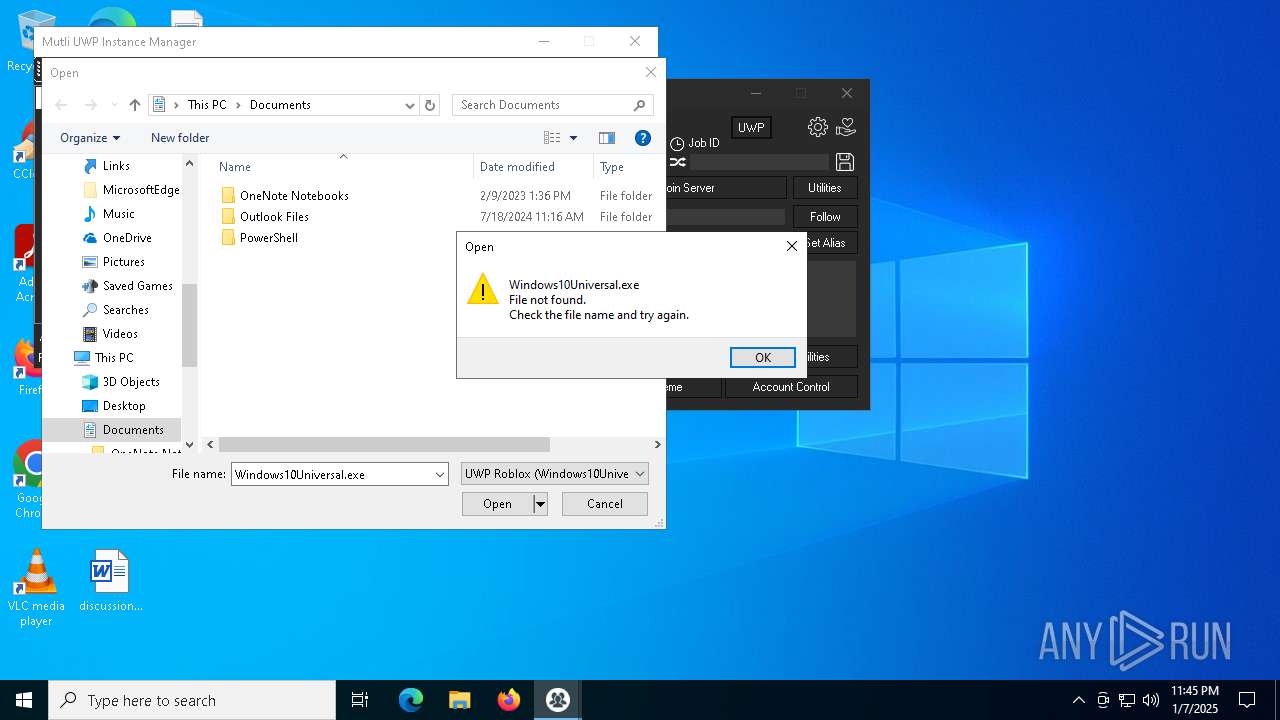
Task: Click the navigation pane vertical scrollbar
Action: 189,325
